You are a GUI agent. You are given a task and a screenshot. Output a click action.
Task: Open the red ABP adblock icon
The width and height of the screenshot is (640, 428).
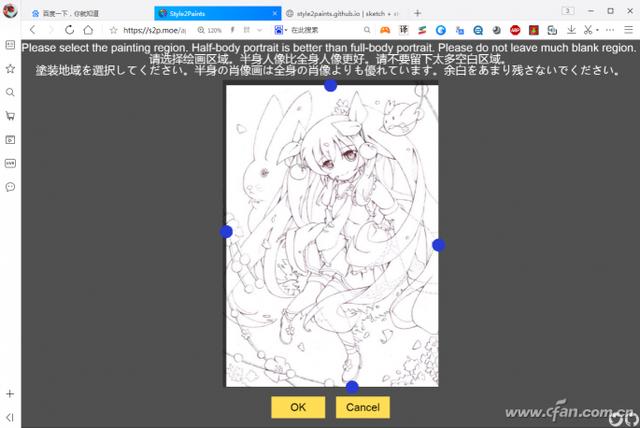click(x=515, y=30)
